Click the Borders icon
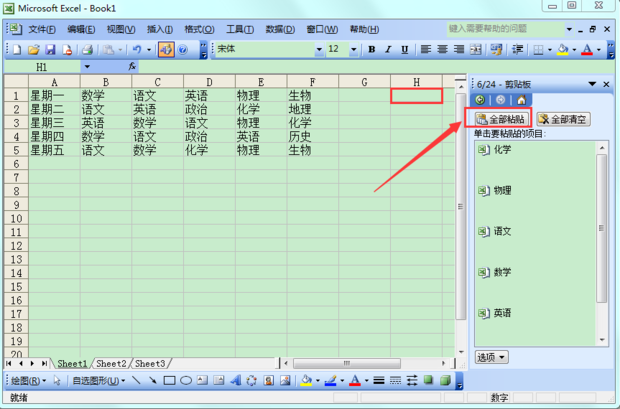The height and width of the screenshot is (409, 620). (538, 50)
